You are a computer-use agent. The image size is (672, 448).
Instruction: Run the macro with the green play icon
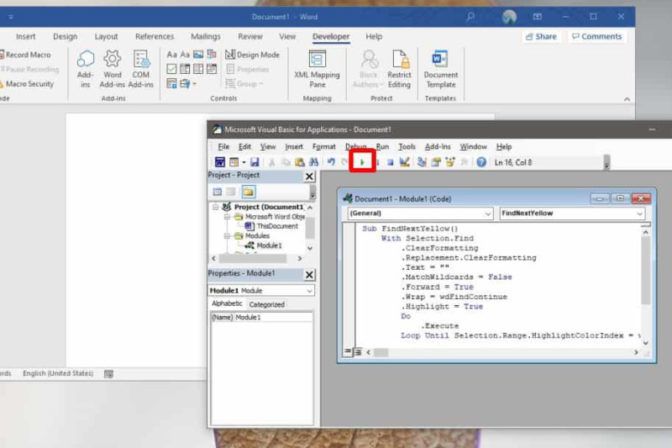[362, 162]
